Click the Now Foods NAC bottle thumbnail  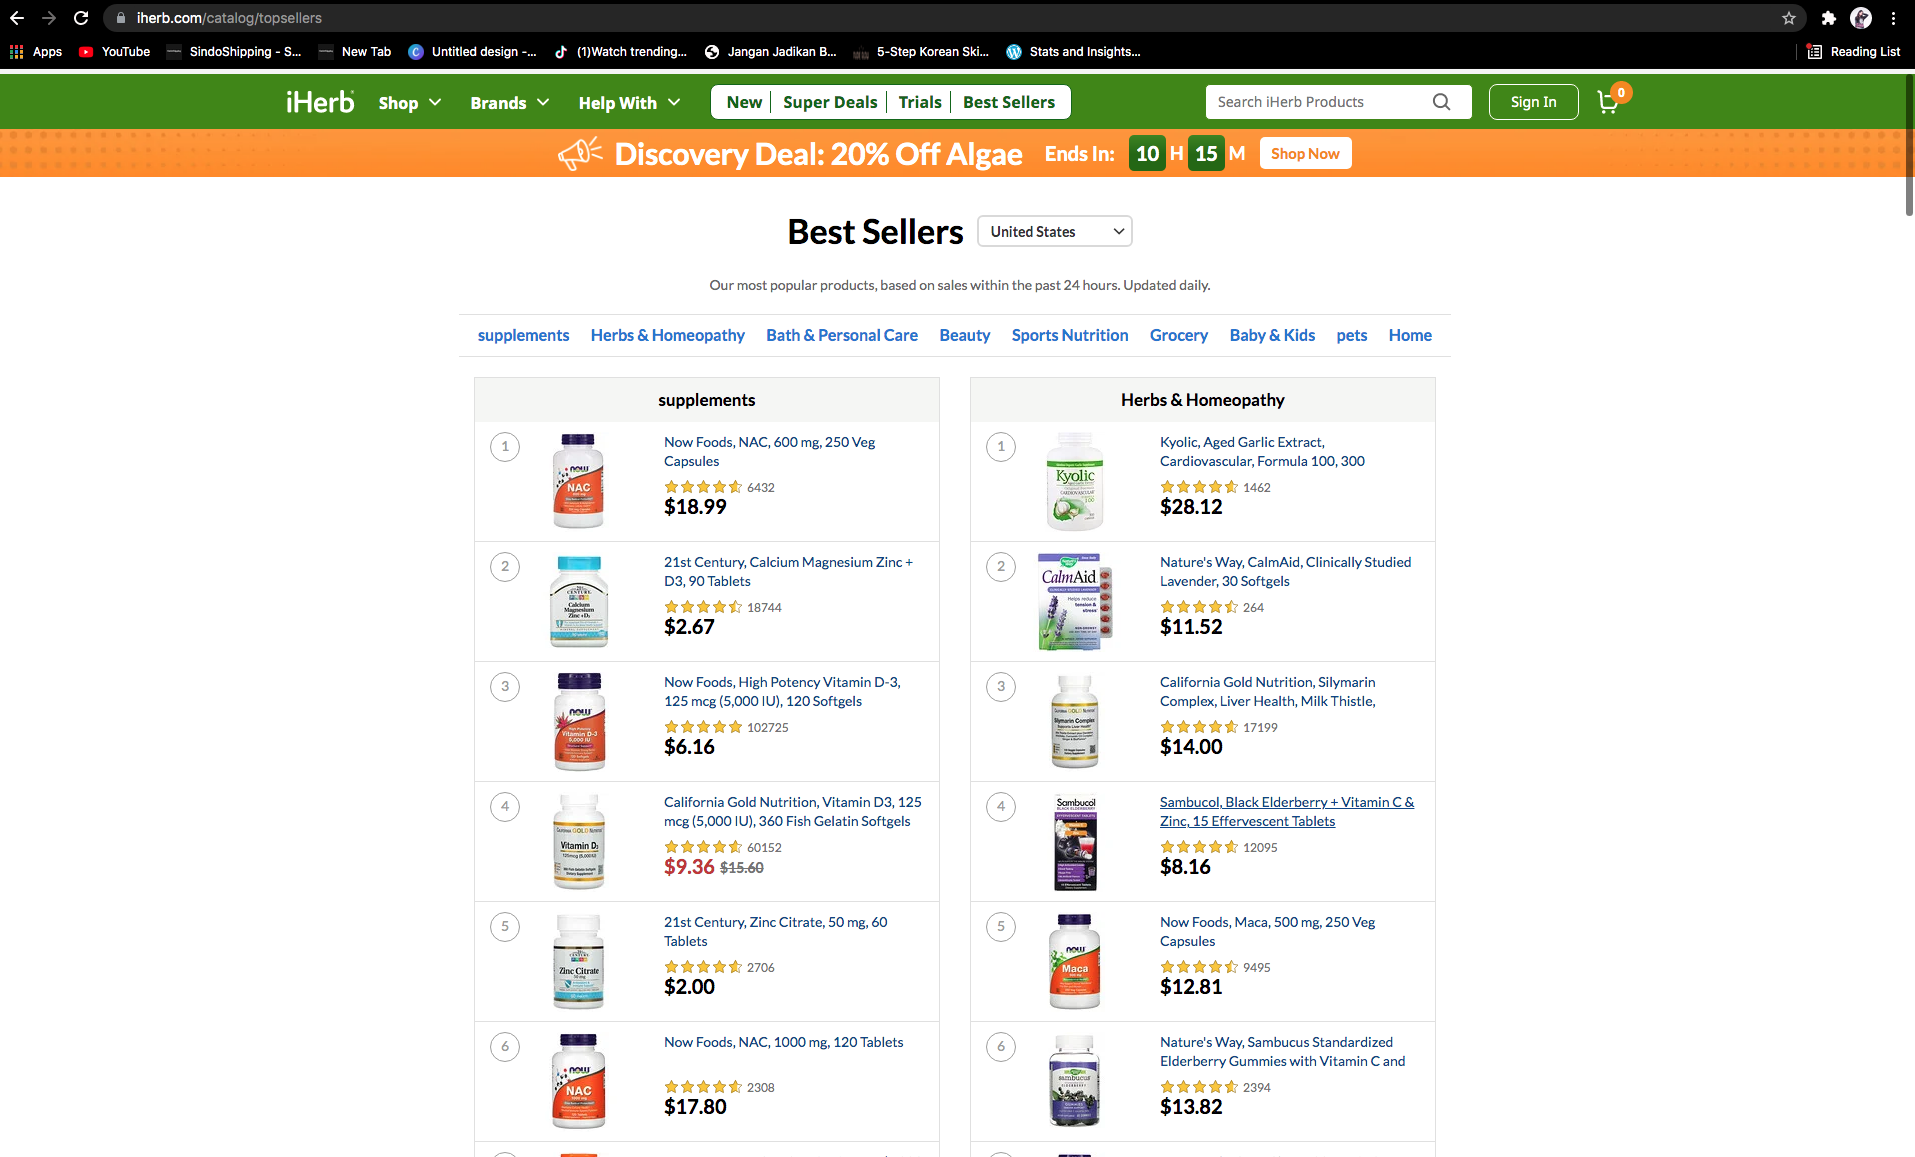578,481
